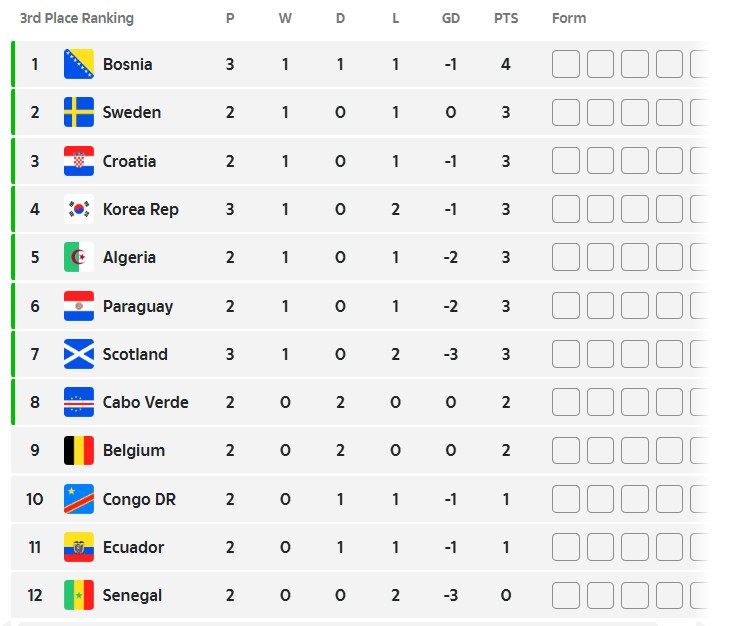Screen dimensions: 731x626
Task: Click the Cabo Verde flag icon
Action: point(79,402)
